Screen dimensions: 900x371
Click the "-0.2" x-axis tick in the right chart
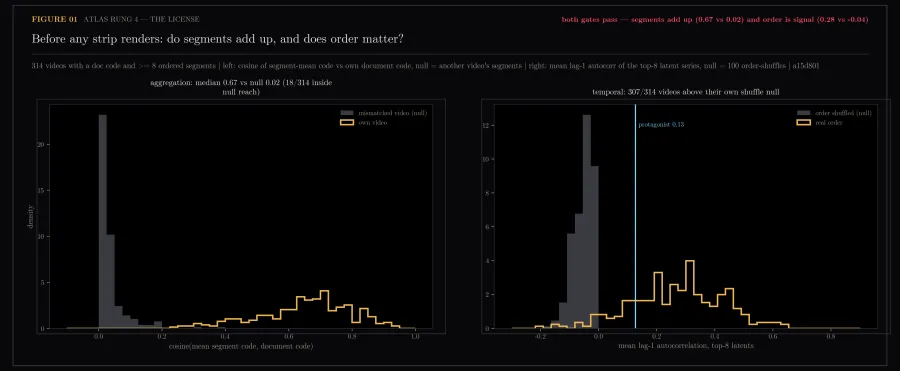pos(540,337)
